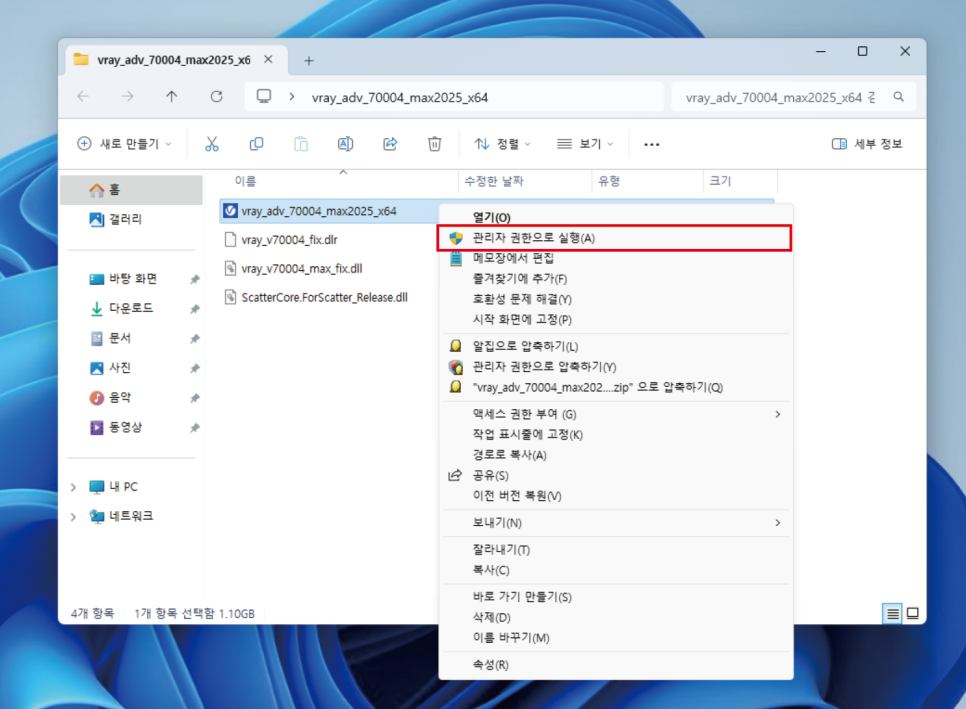The height and width of the screenshot is (709, 966).
Task: Click the PC monitor icon in address bar
Action: point(264,96)
